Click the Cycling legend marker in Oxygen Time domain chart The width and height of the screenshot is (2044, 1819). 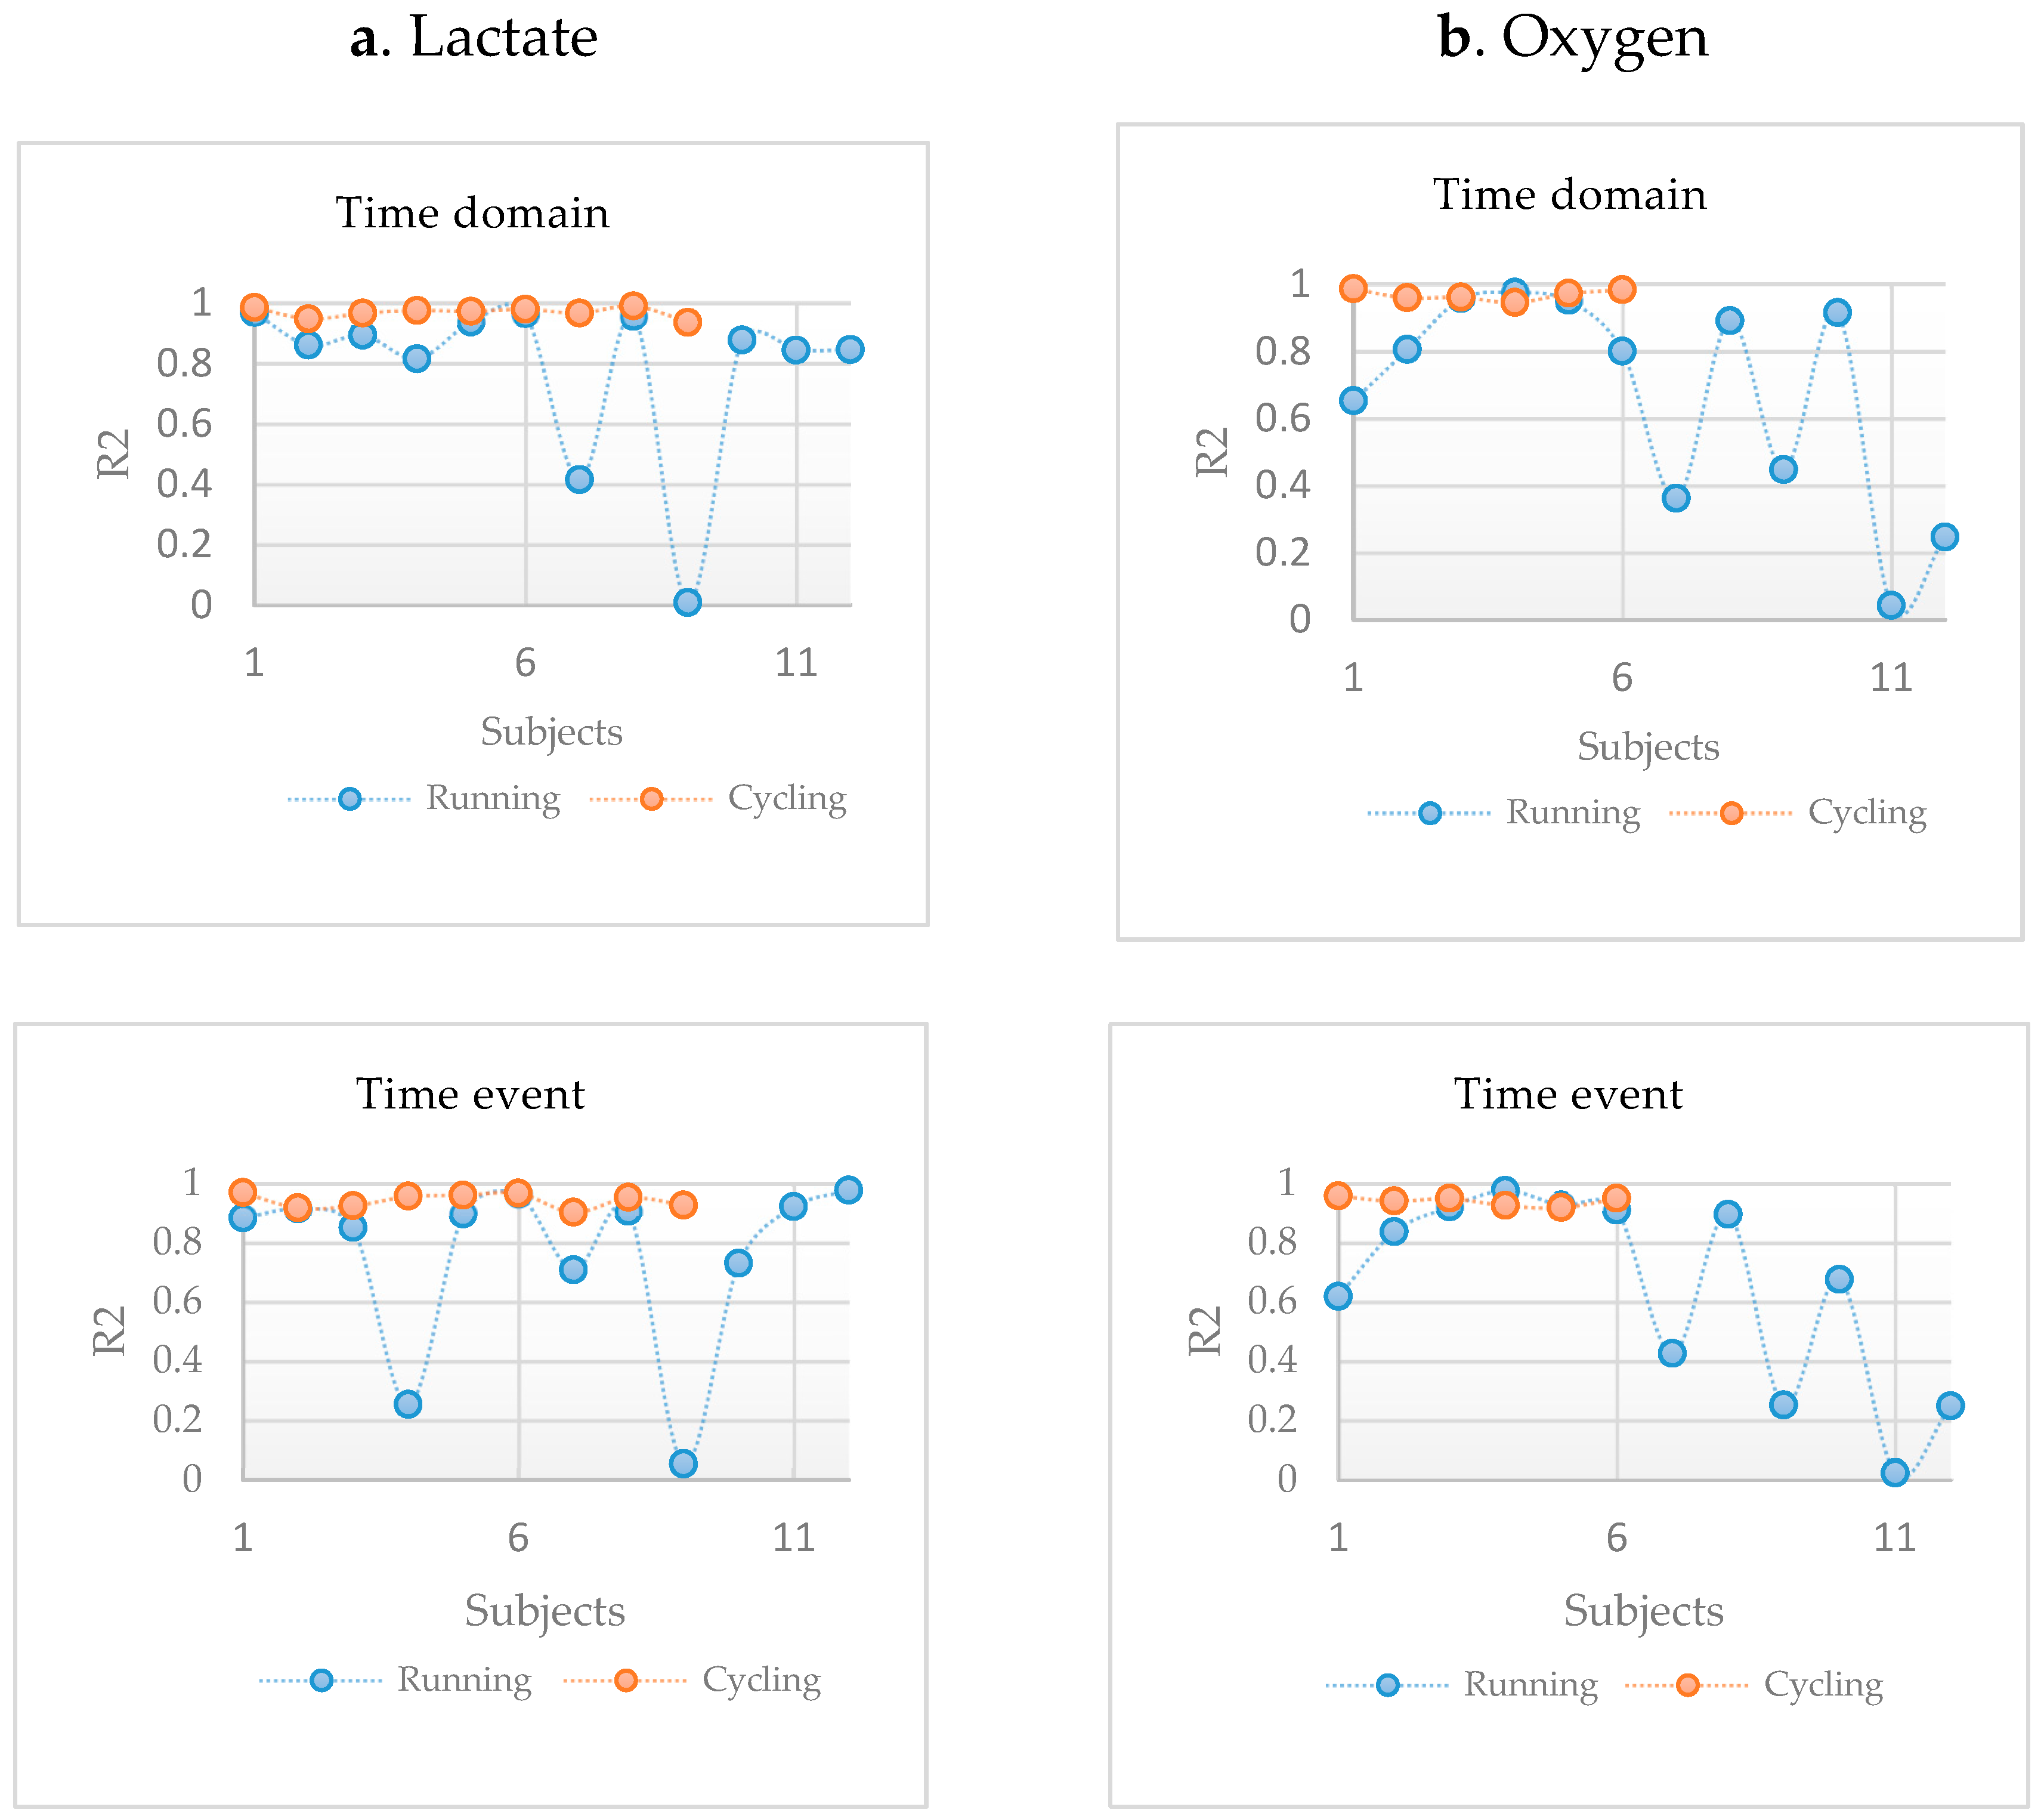pyautogui.click(x=1731, y=813)
